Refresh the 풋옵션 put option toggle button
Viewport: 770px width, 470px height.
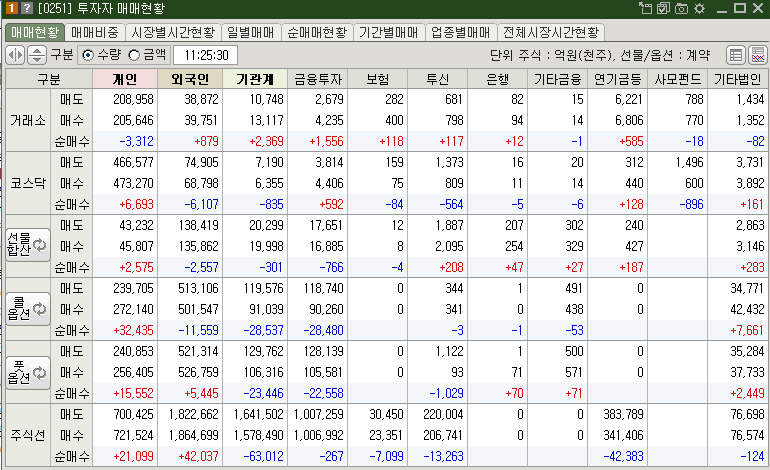point(28,373)
